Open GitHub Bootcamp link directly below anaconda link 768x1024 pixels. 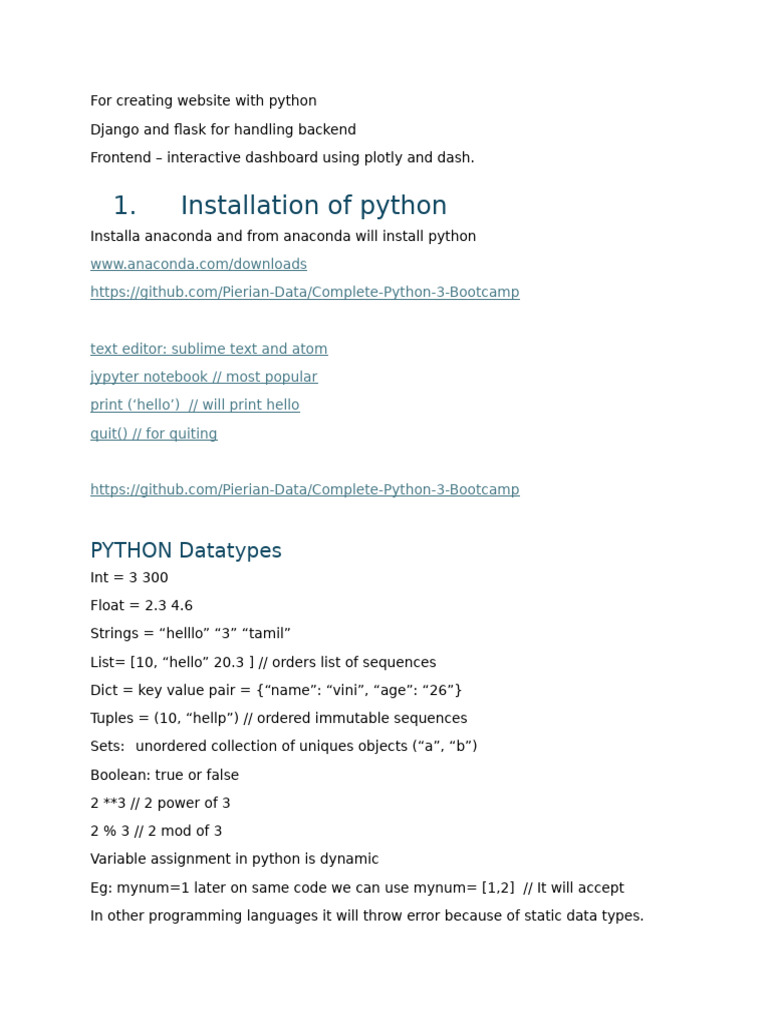(x=304, y=292)
